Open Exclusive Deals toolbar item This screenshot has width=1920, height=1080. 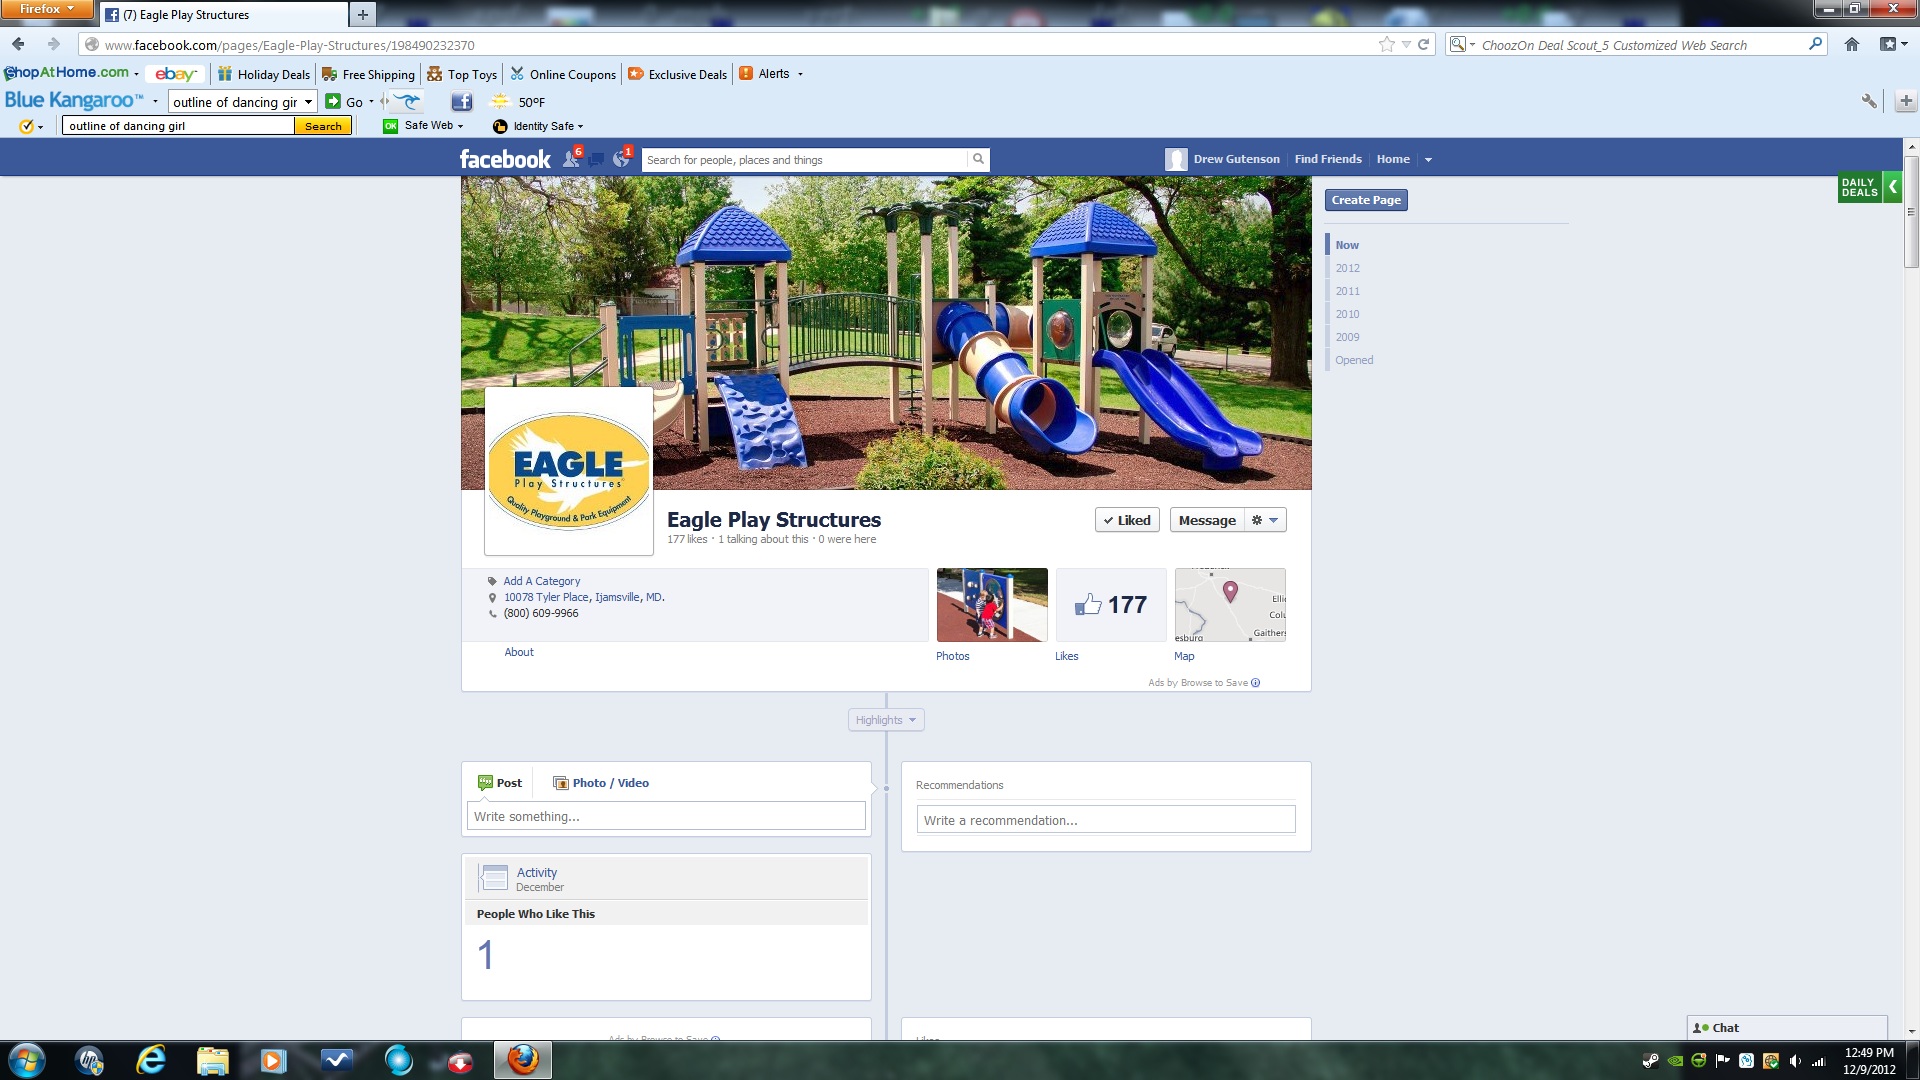tap(677, 74)
